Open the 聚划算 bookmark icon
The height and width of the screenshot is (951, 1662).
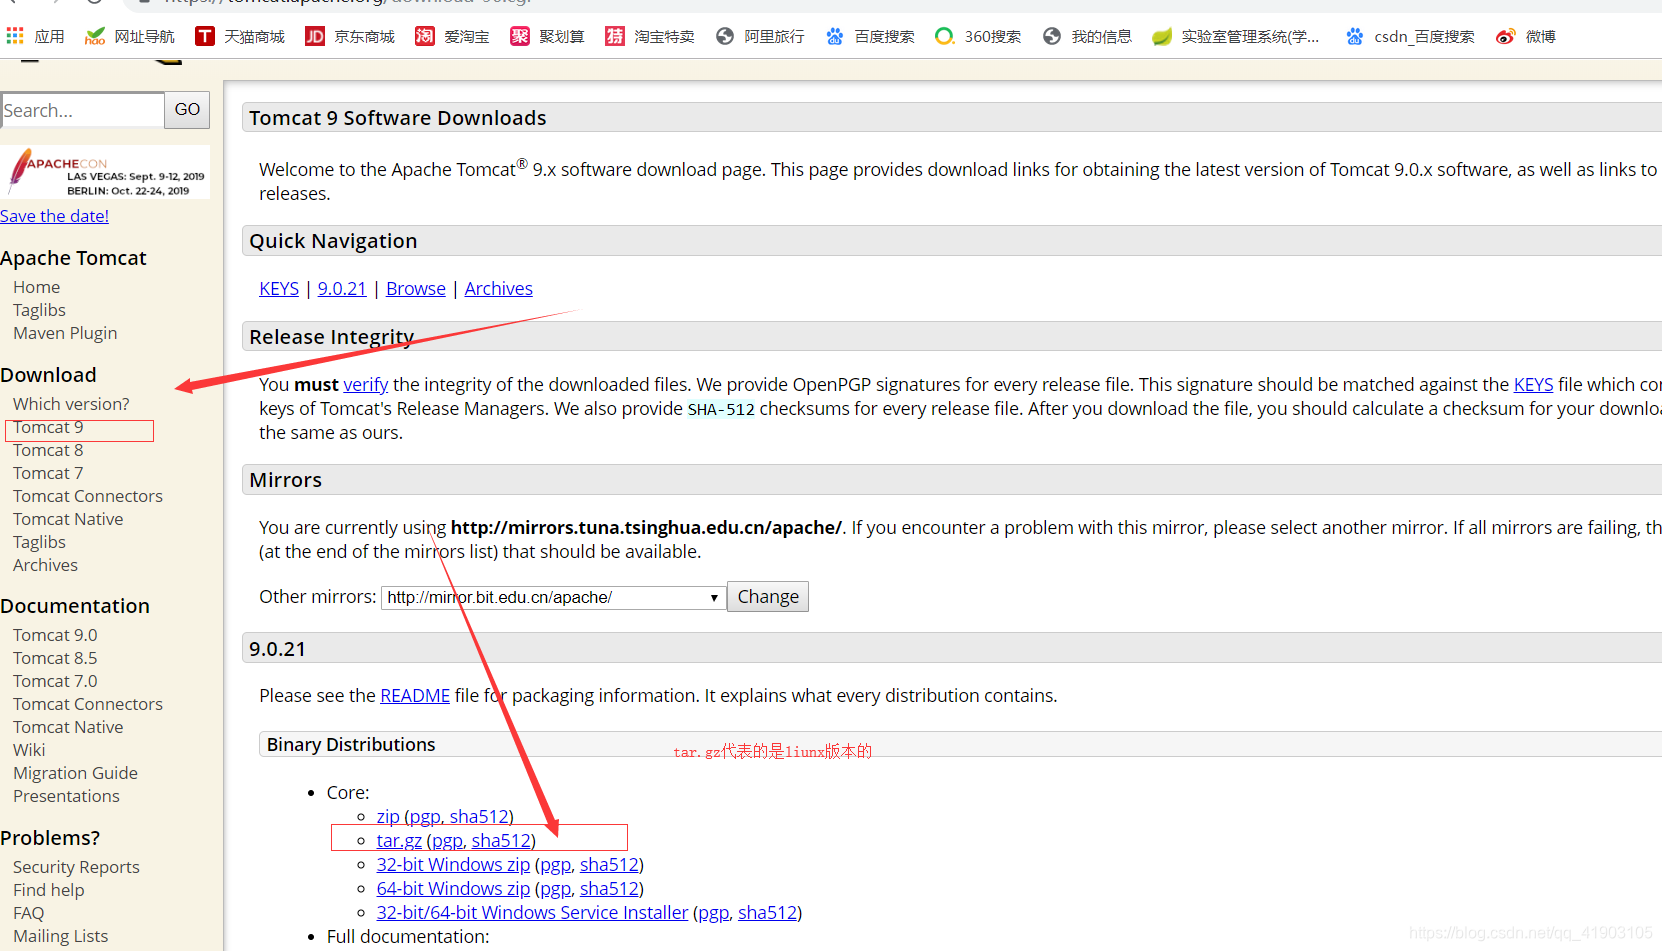(520, 36)
